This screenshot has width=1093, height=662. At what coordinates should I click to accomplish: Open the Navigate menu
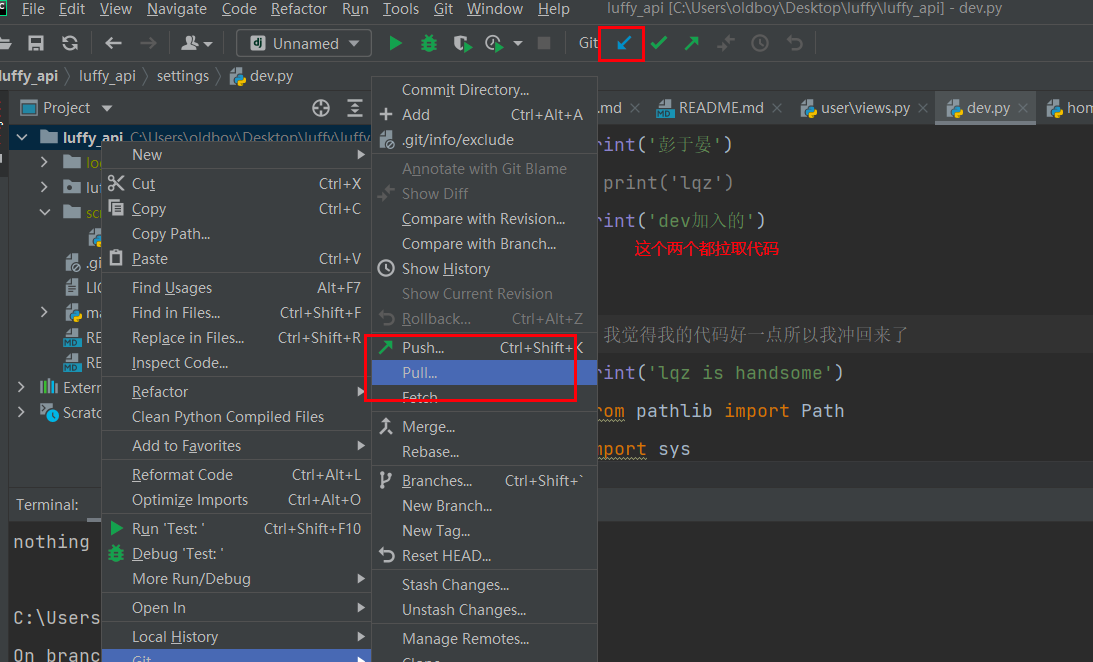pos(177,9)
